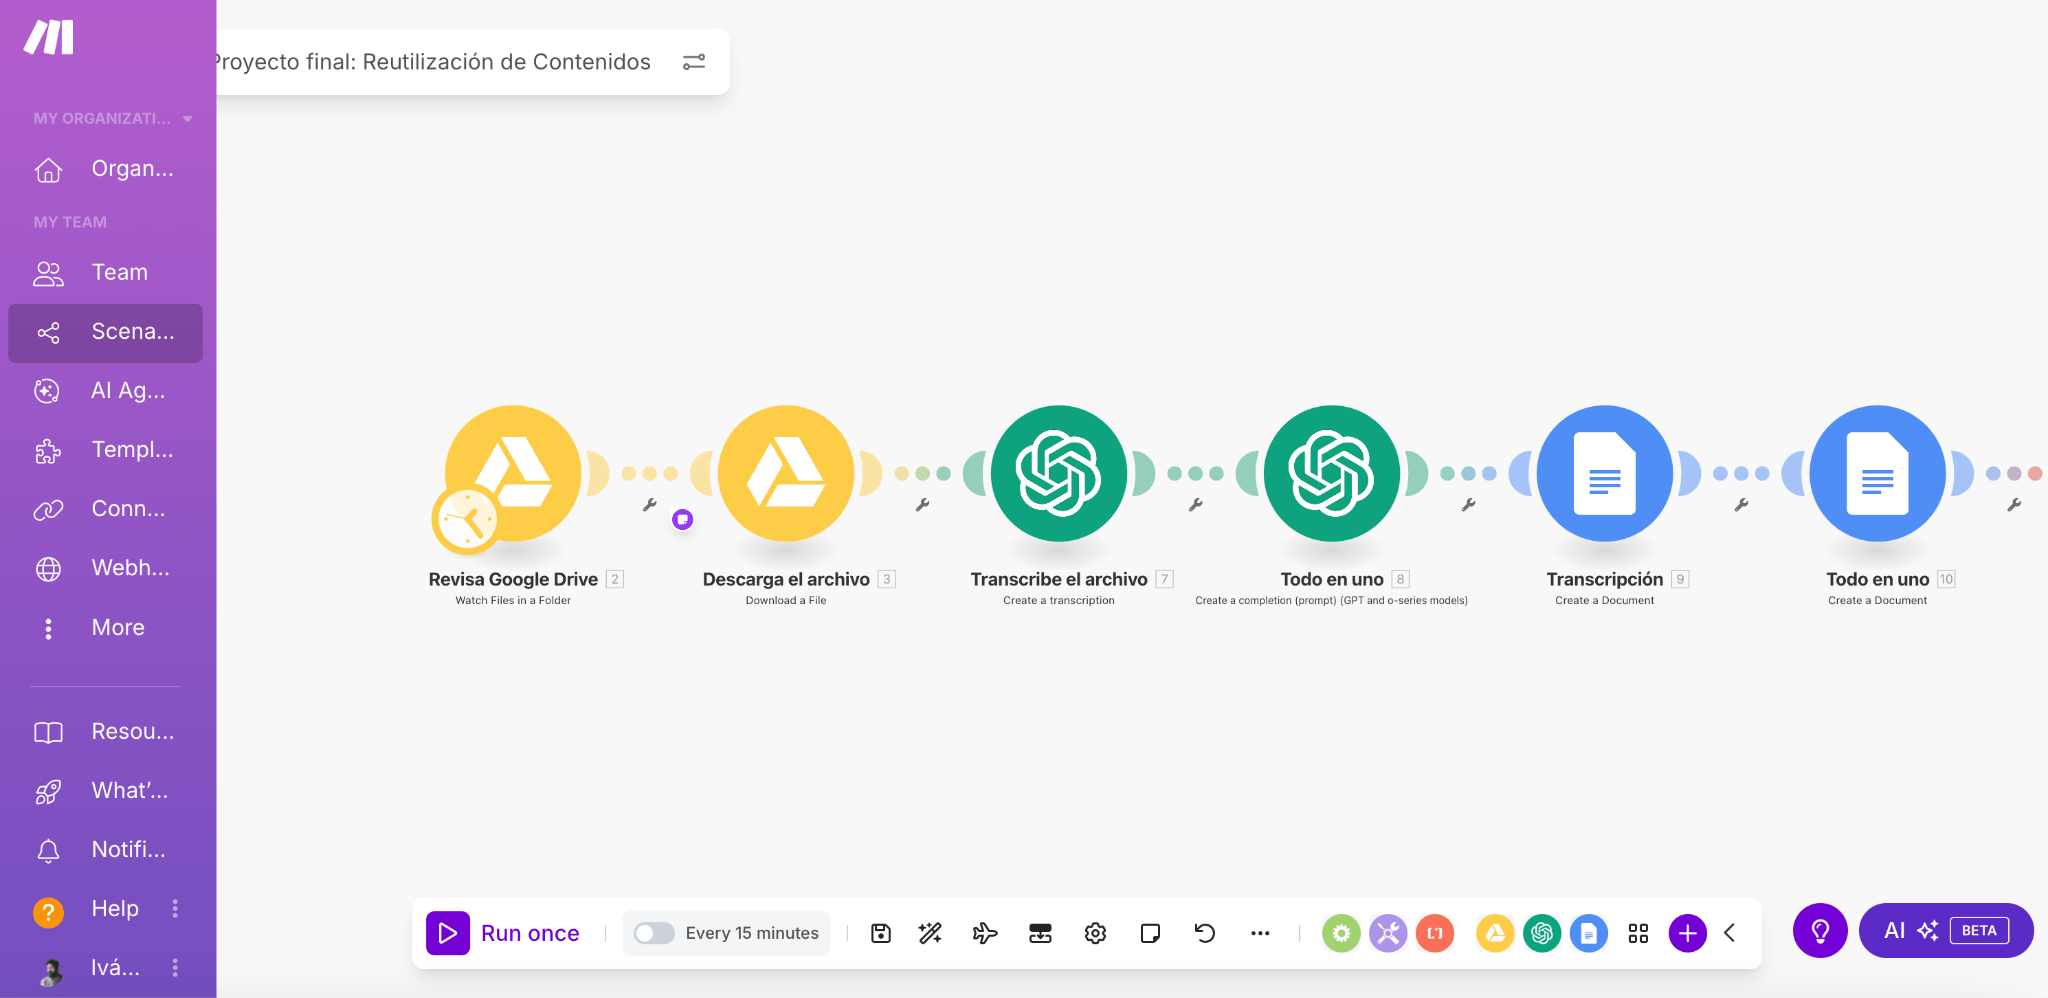Open scenario settings gear icon
Screen dimensions: 2048x998
click(1095, 933)
